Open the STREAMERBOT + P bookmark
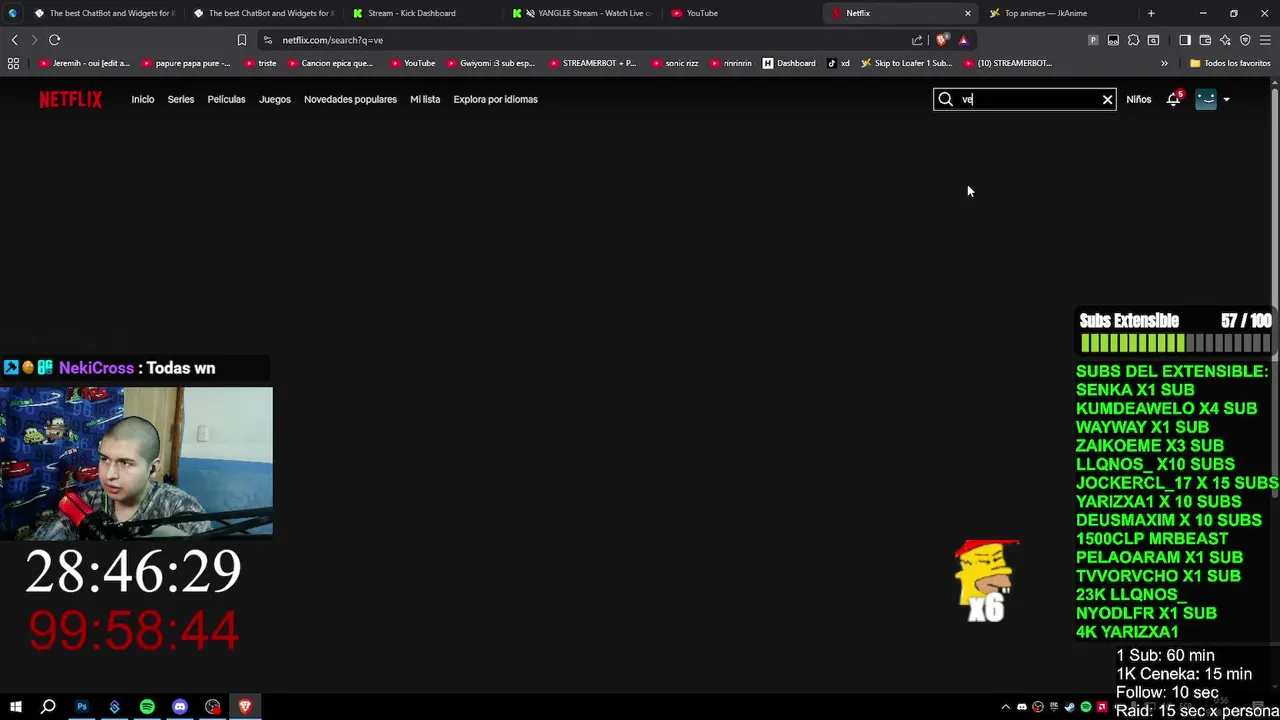1280x720 pixels. pyautogui.click(x=593, y=63)
